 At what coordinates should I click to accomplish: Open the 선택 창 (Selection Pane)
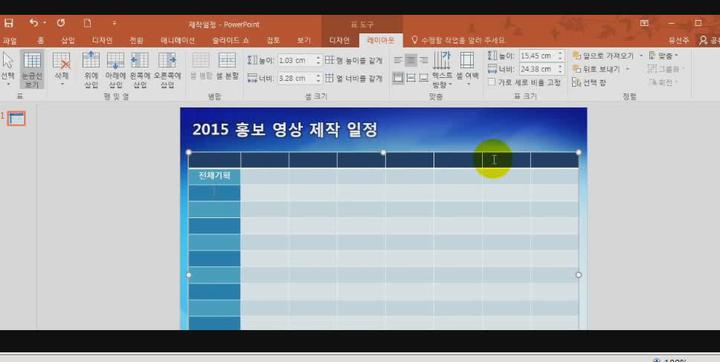589,83
